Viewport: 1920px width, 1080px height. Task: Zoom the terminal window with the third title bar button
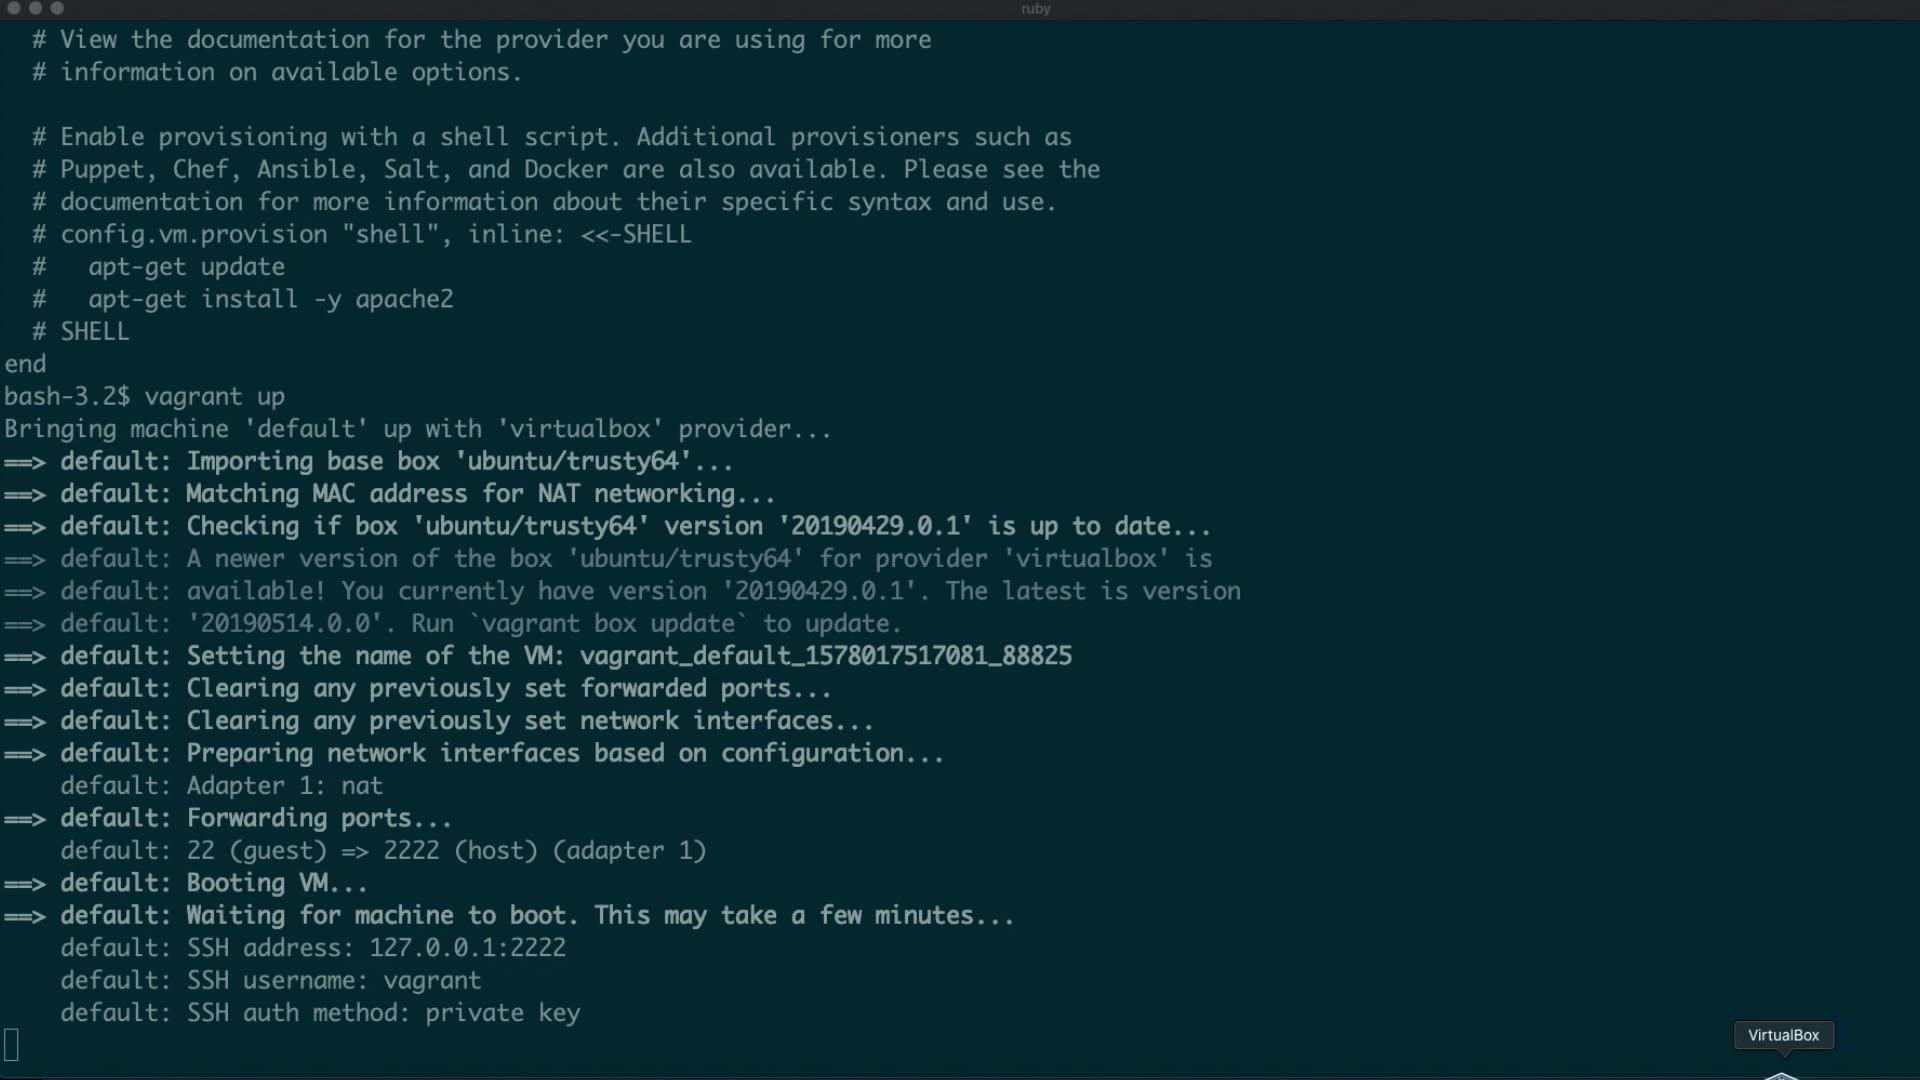coord(57,8)
